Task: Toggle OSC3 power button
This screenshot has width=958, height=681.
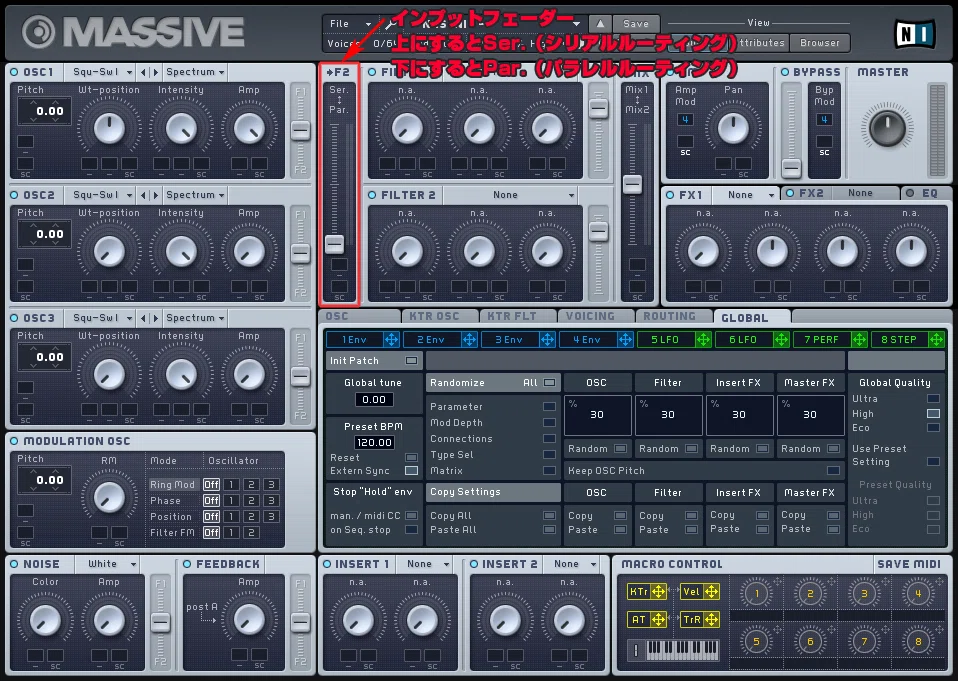Action: coord(14,318)
